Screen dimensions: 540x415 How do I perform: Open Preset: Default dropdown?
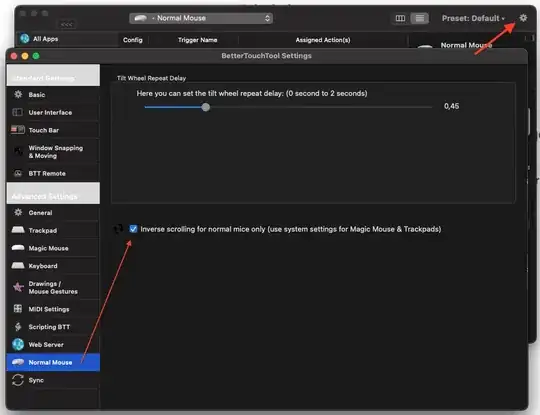coord(473,18)
